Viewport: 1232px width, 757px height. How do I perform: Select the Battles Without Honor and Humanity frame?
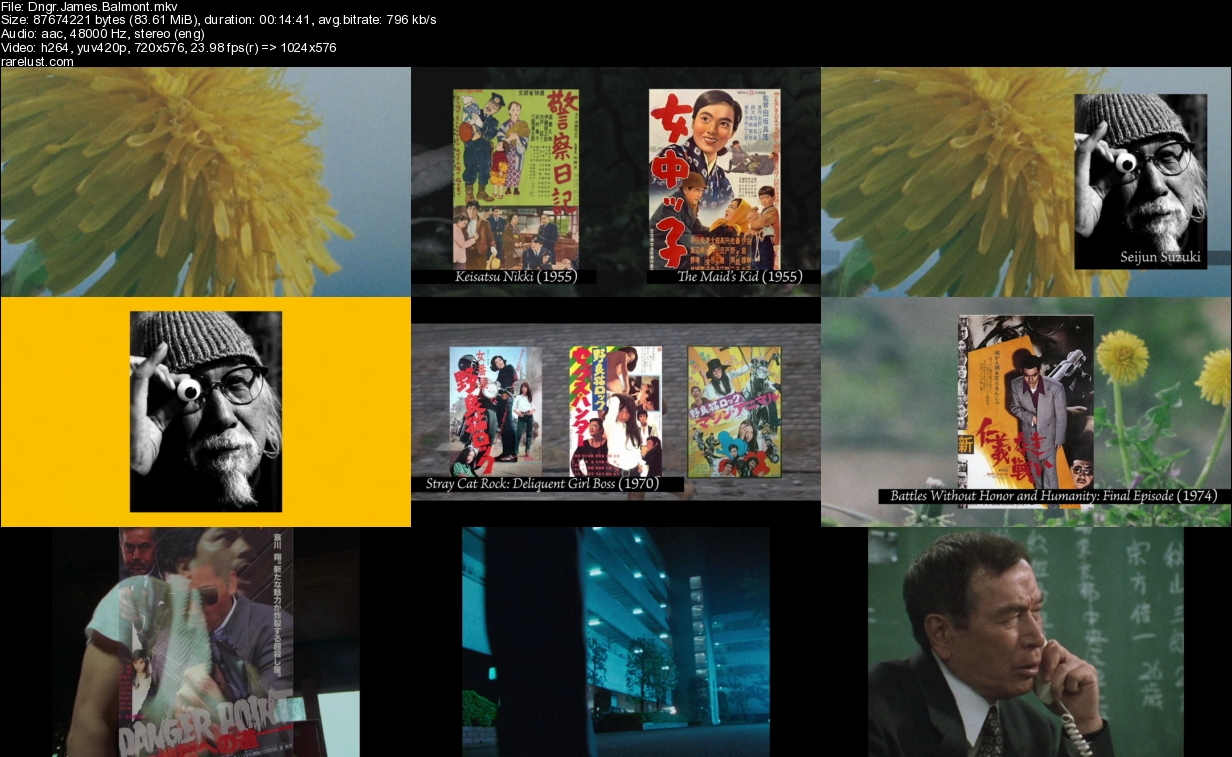(1026, 412)
